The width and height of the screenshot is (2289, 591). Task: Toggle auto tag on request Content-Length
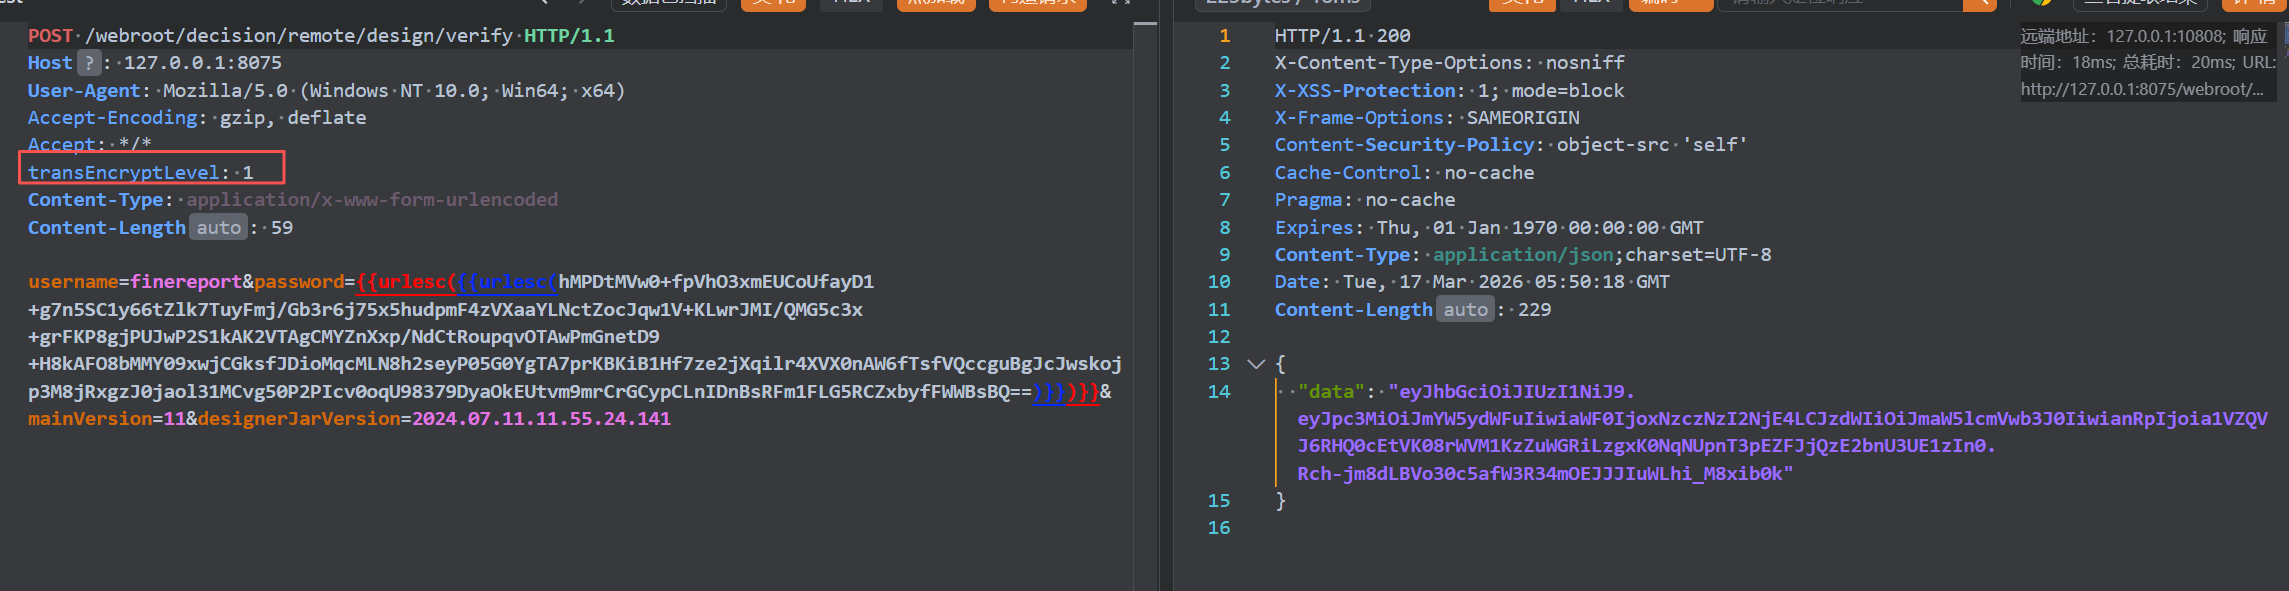218,228
